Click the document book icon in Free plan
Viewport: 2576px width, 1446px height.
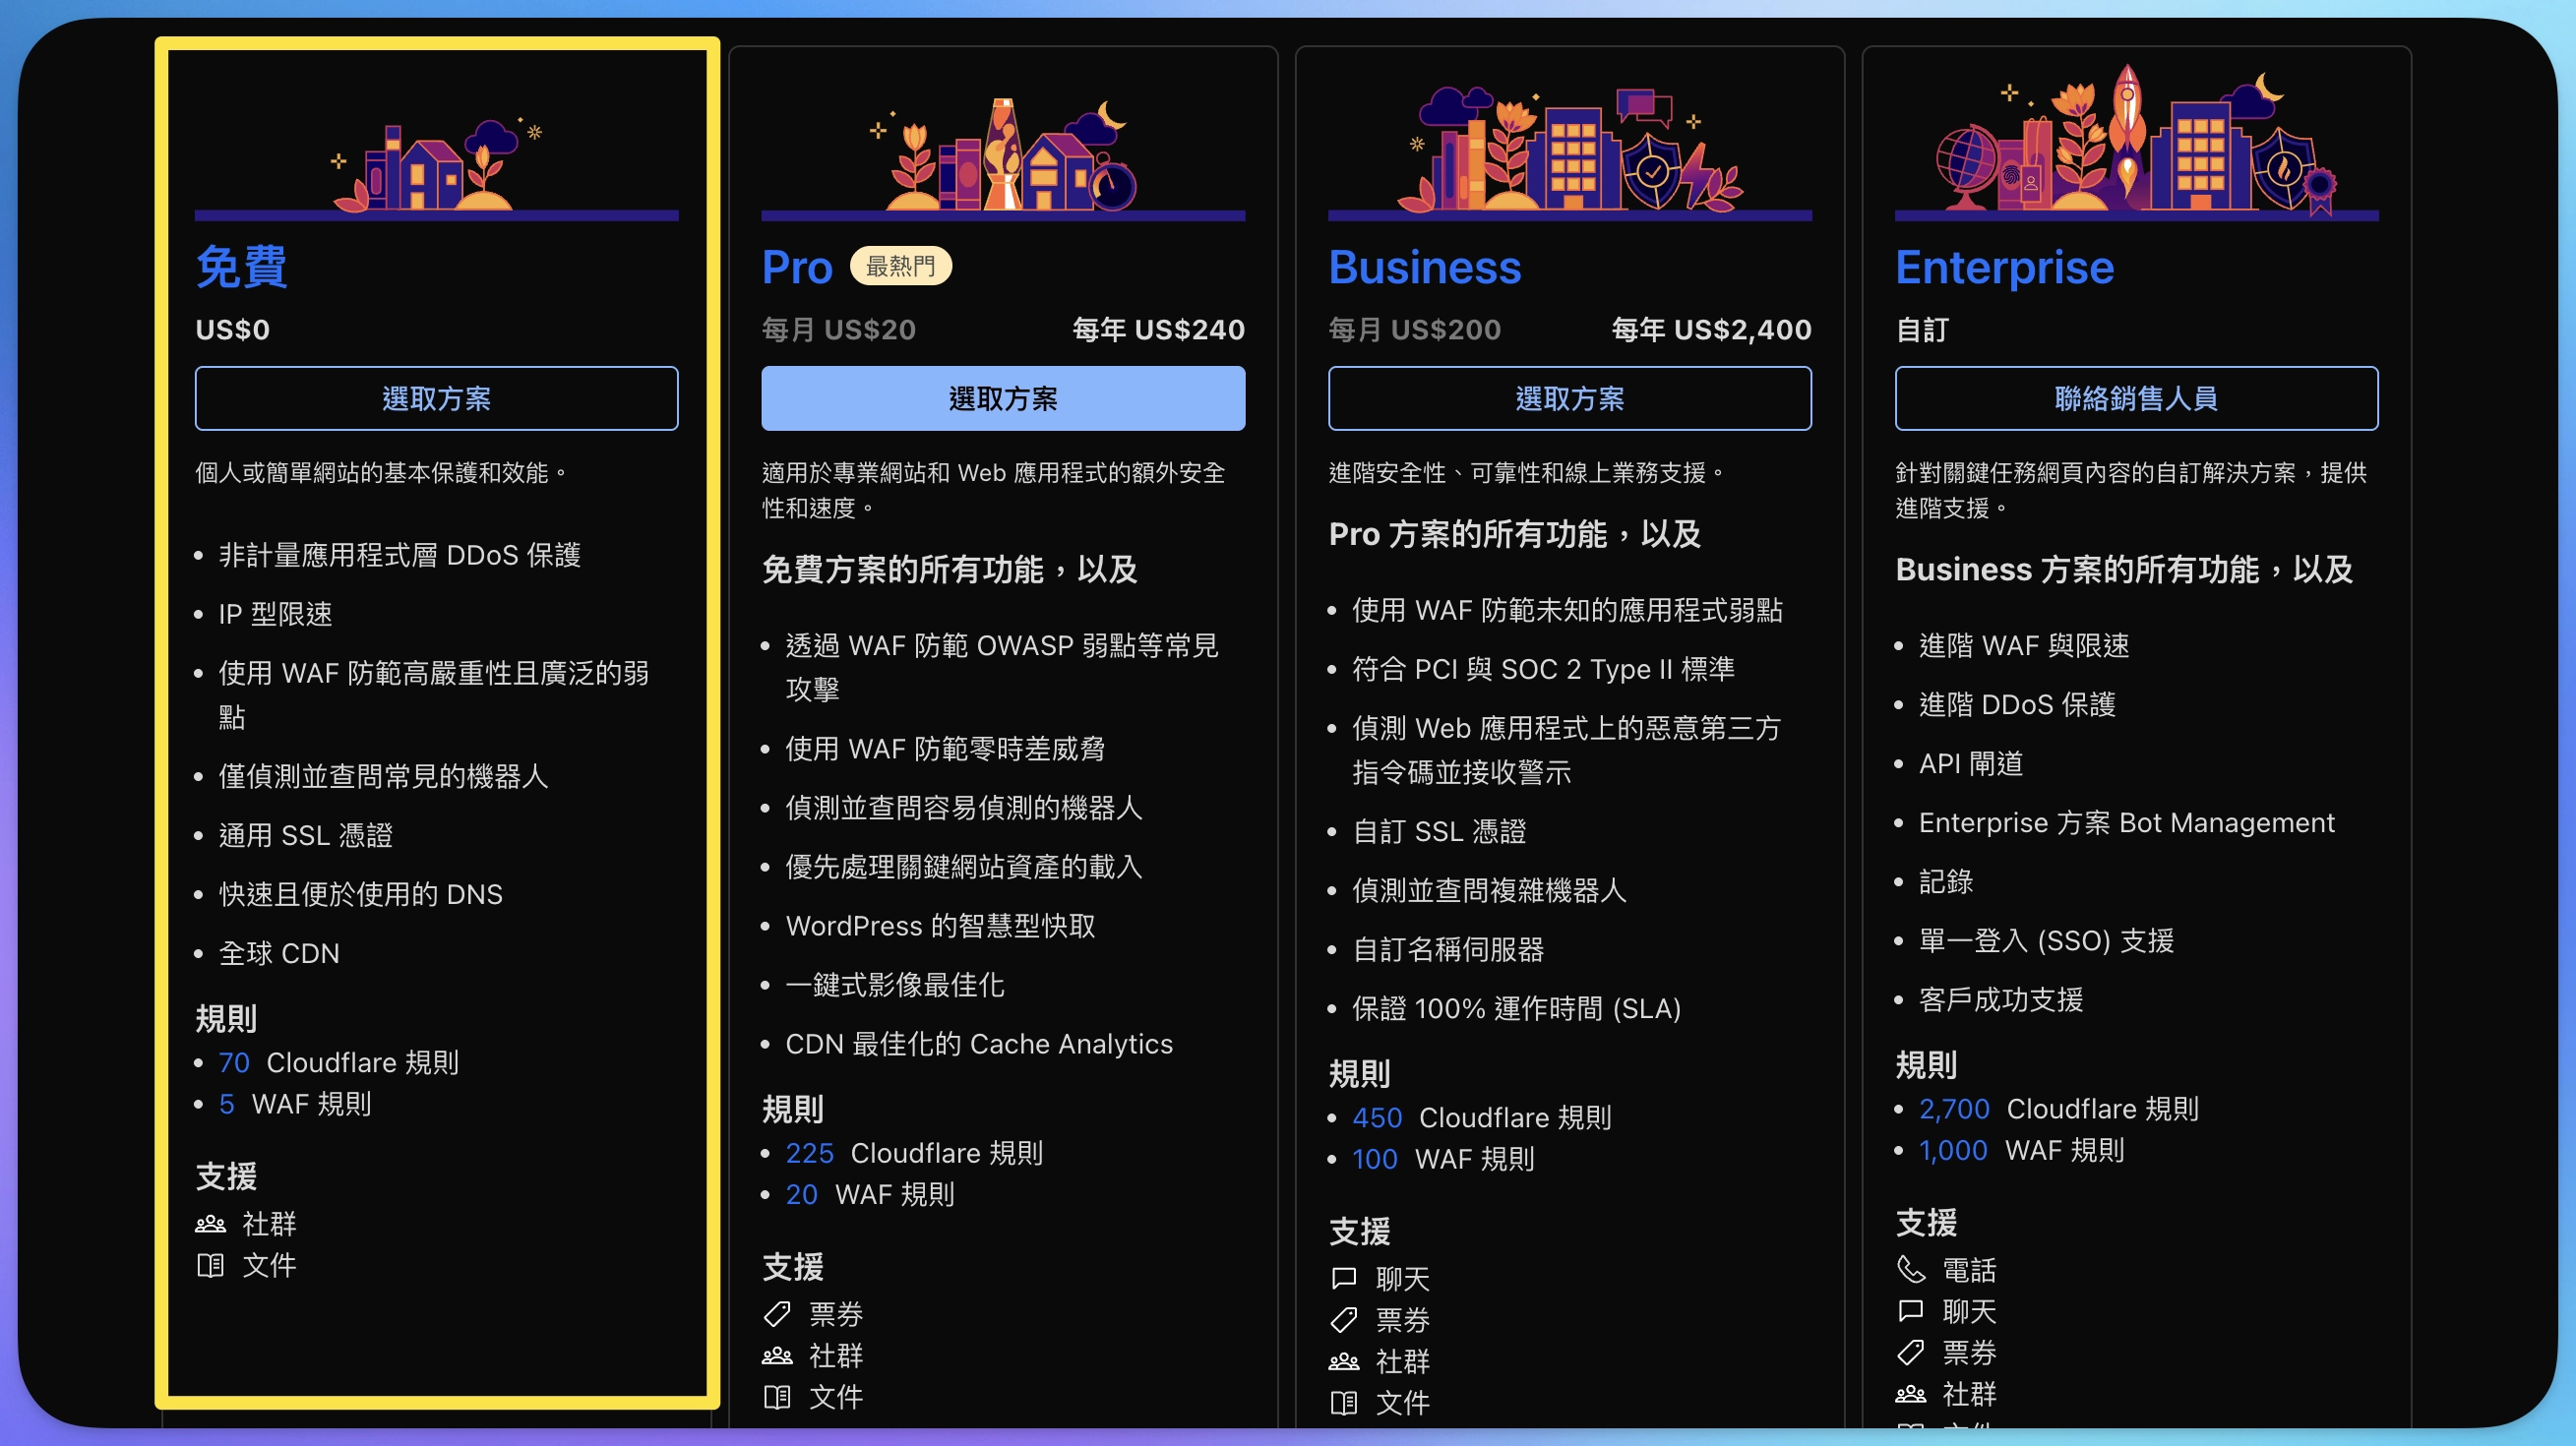pos(210,1265)
